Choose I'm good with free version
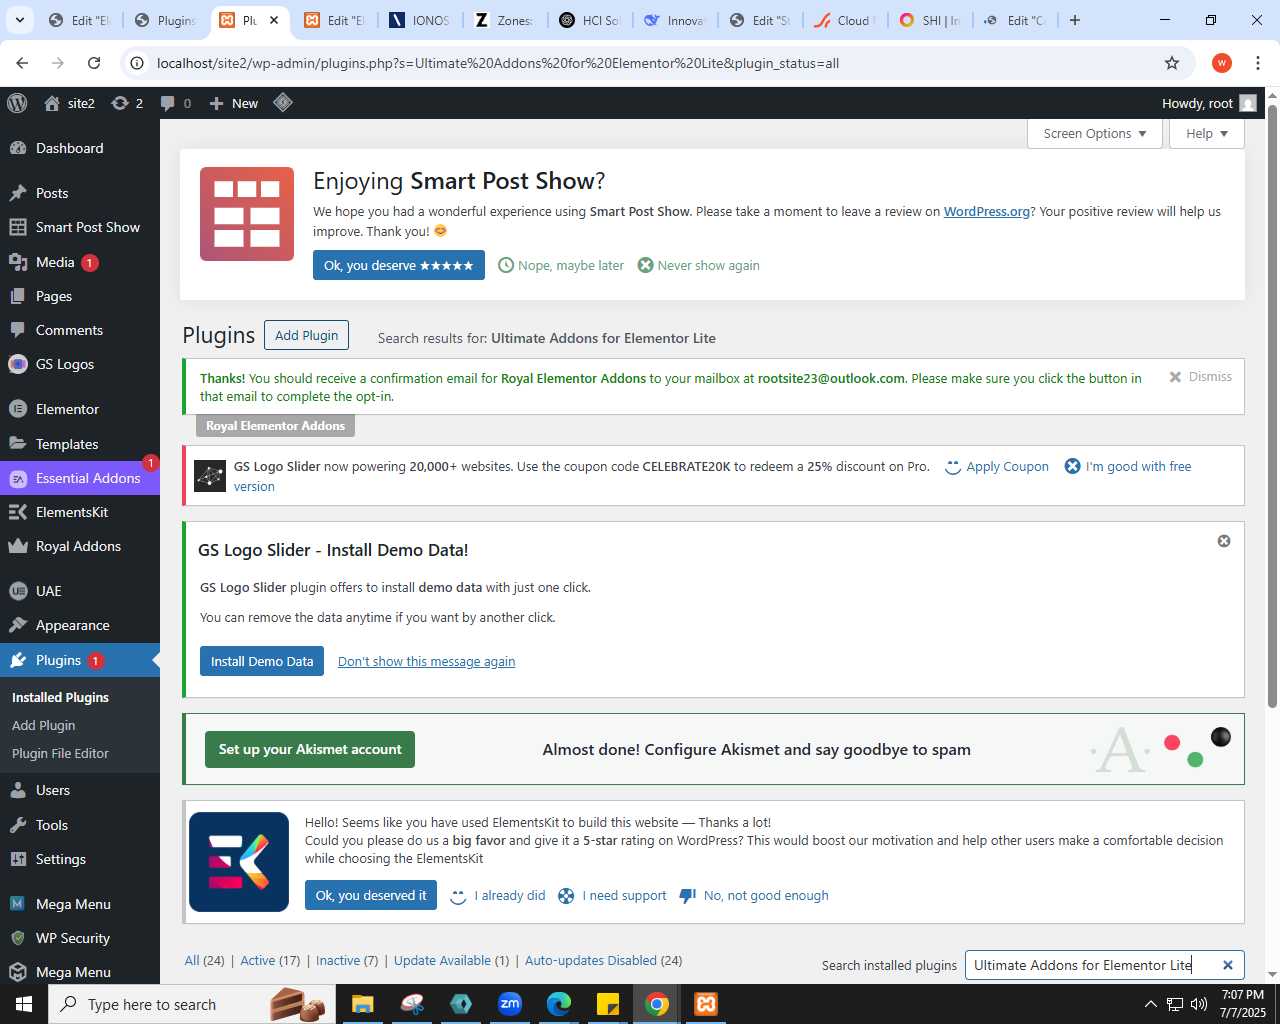The width and height of the screenshot is (1280, 1024). [1128, 466]
